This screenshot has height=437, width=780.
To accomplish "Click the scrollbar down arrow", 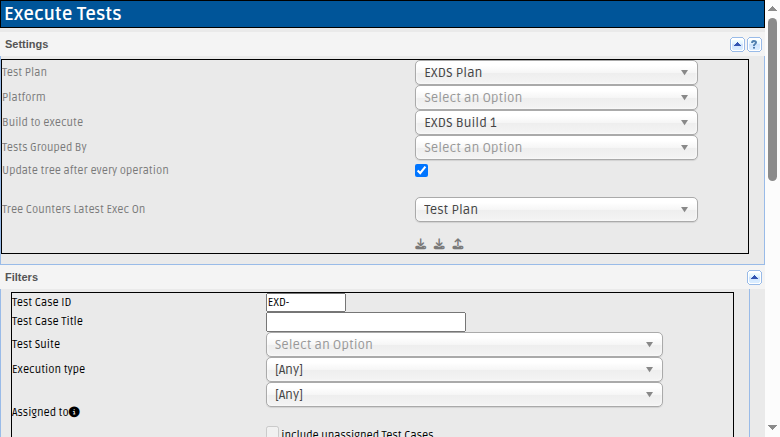I will click(772, 428).
